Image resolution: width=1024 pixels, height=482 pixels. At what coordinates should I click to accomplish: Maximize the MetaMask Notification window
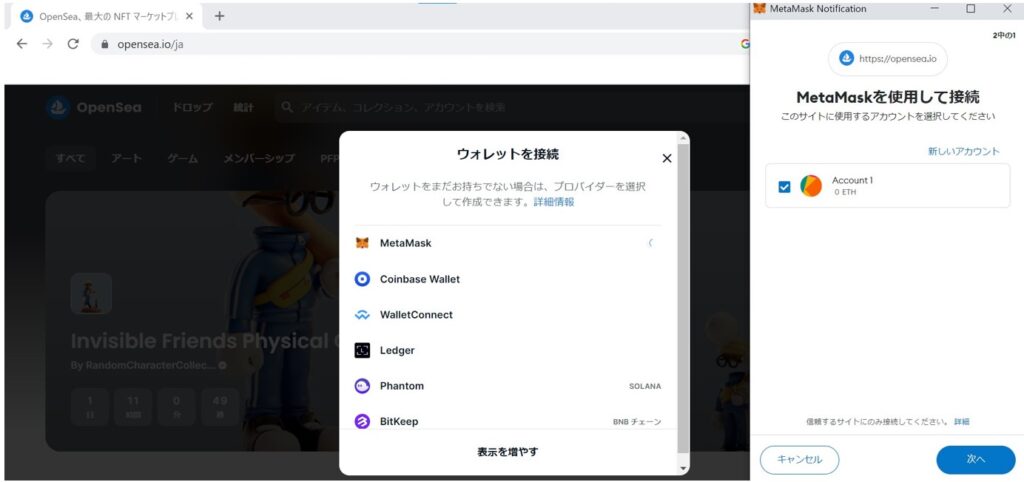coord(970,8)
